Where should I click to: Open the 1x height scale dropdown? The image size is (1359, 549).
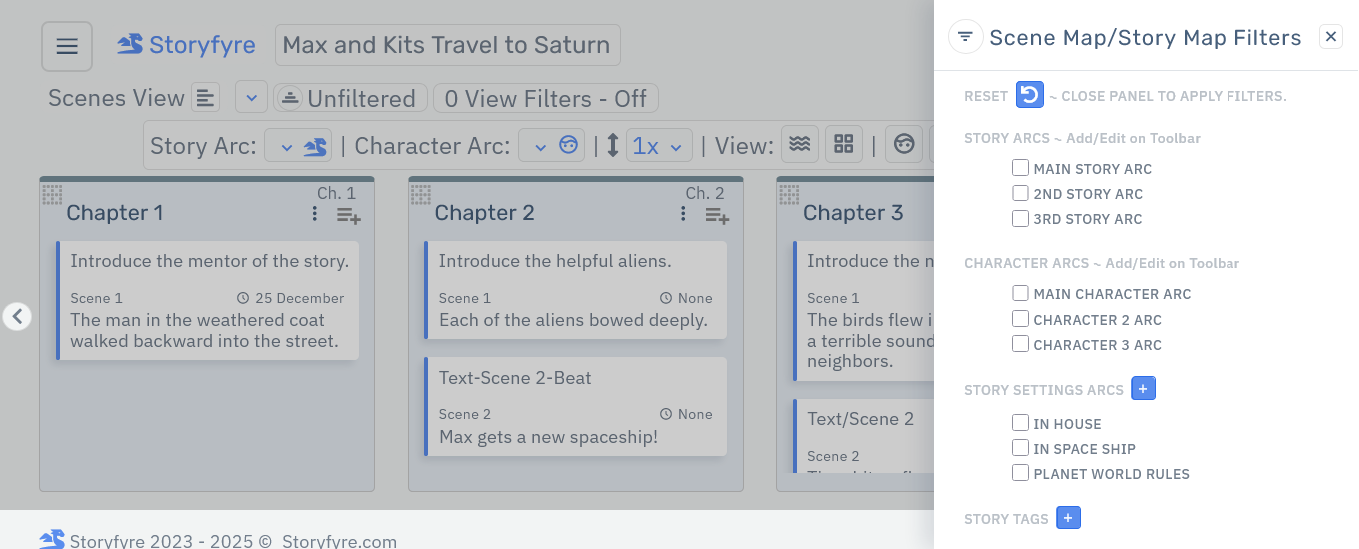click(659, 146)
